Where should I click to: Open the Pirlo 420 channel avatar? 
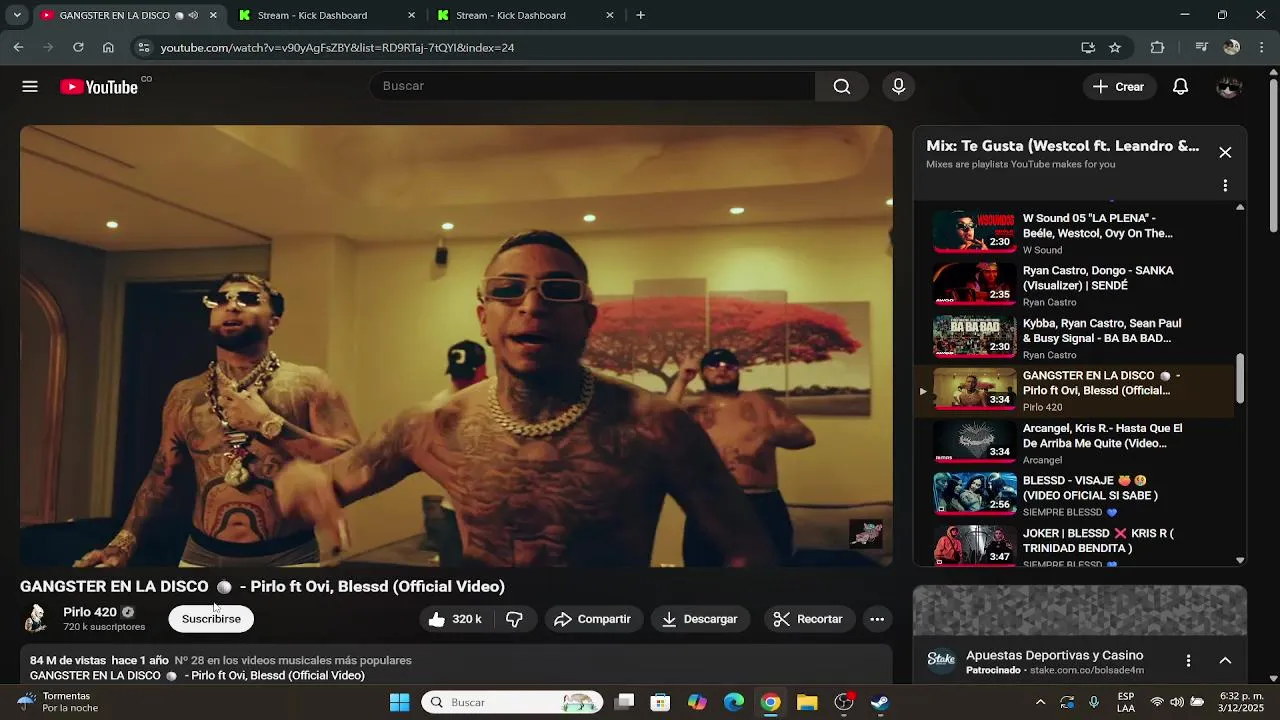tap(36, 619)
